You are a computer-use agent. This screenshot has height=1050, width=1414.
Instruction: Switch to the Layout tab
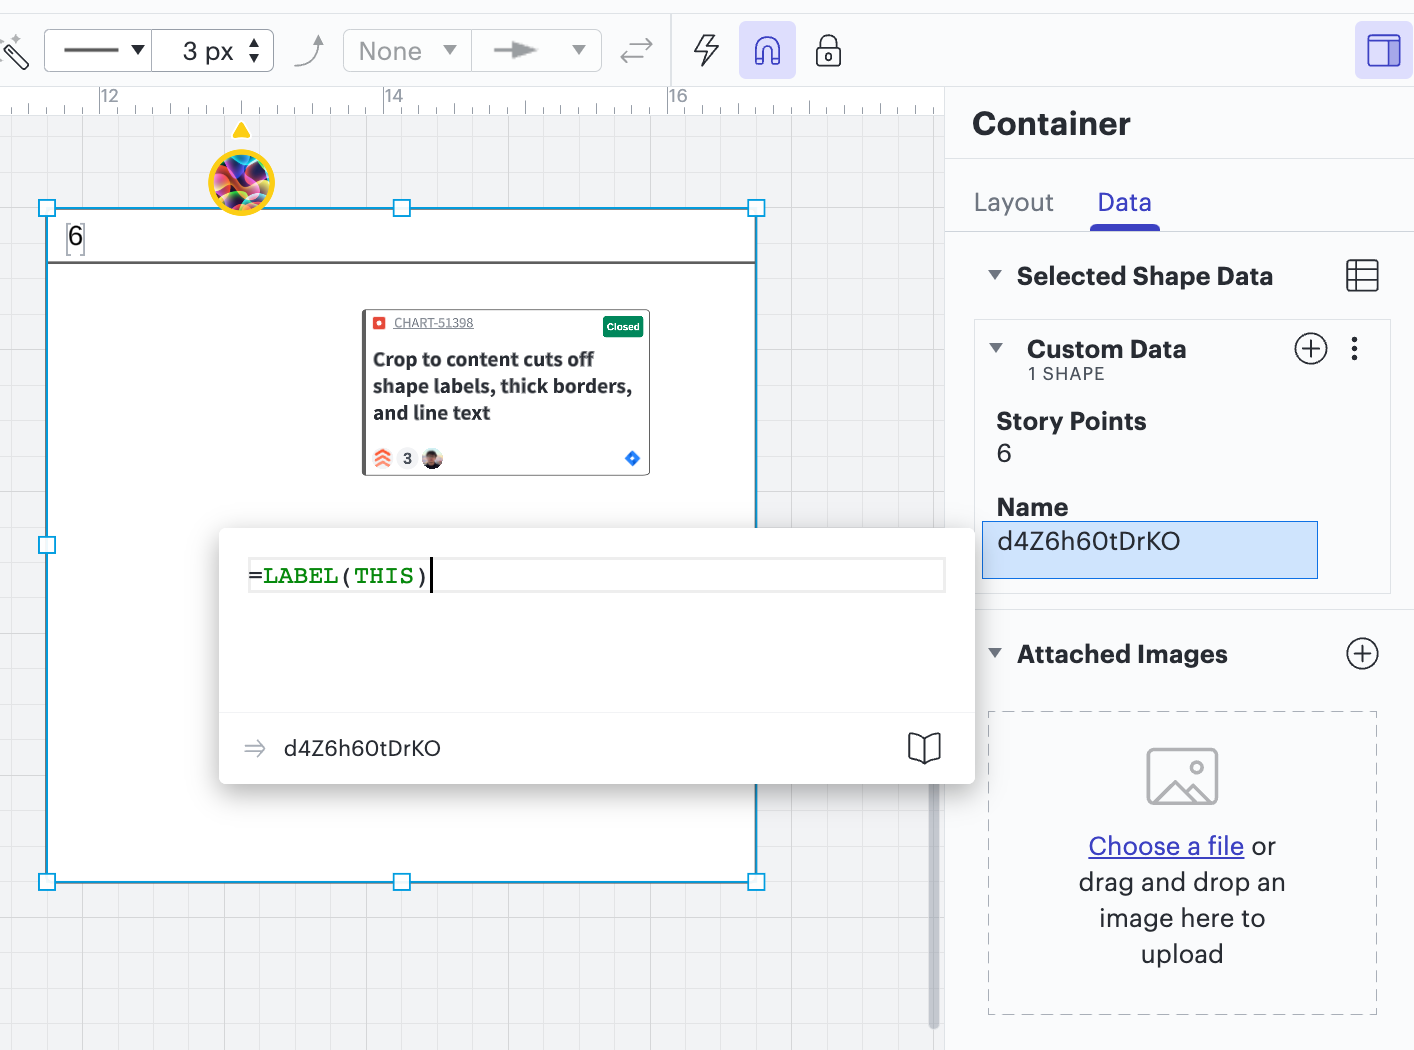point(1013,202)
